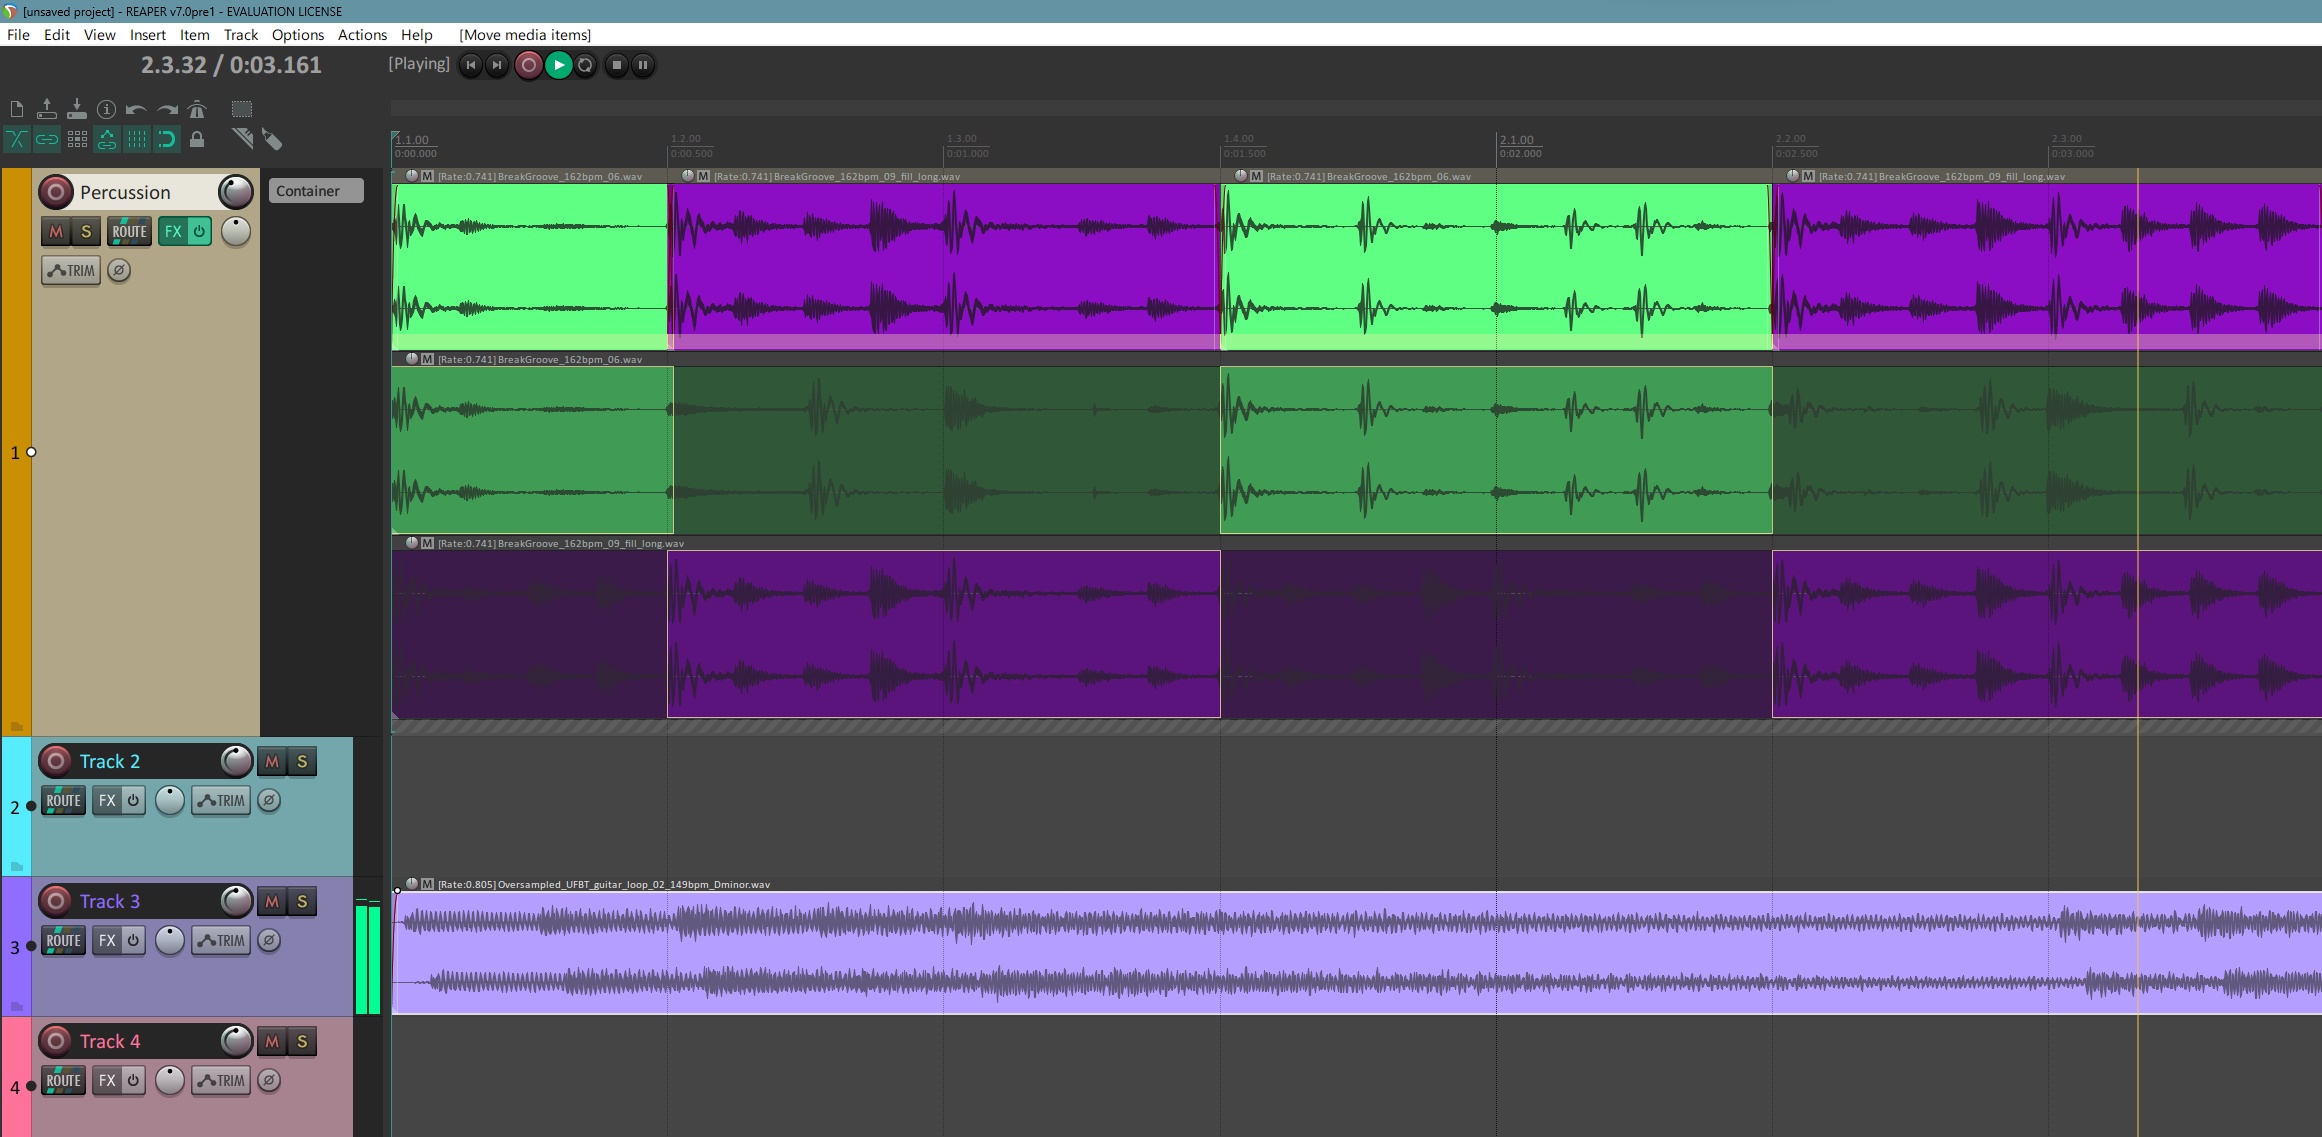Viewport: 2322px width, 1137px height.
Task: Solo Track 3
Action: point(302,902)
